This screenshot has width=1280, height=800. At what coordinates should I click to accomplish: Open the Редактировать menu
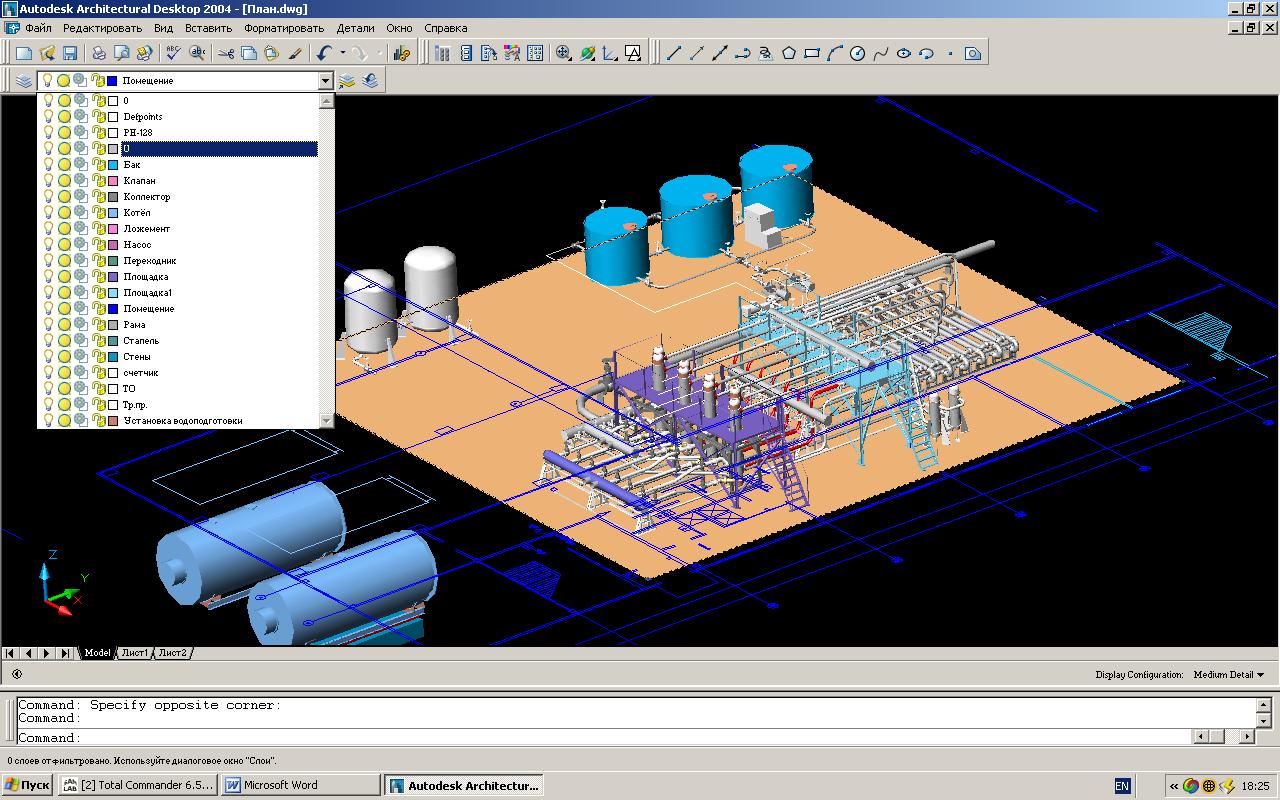(x=103, y=28)
